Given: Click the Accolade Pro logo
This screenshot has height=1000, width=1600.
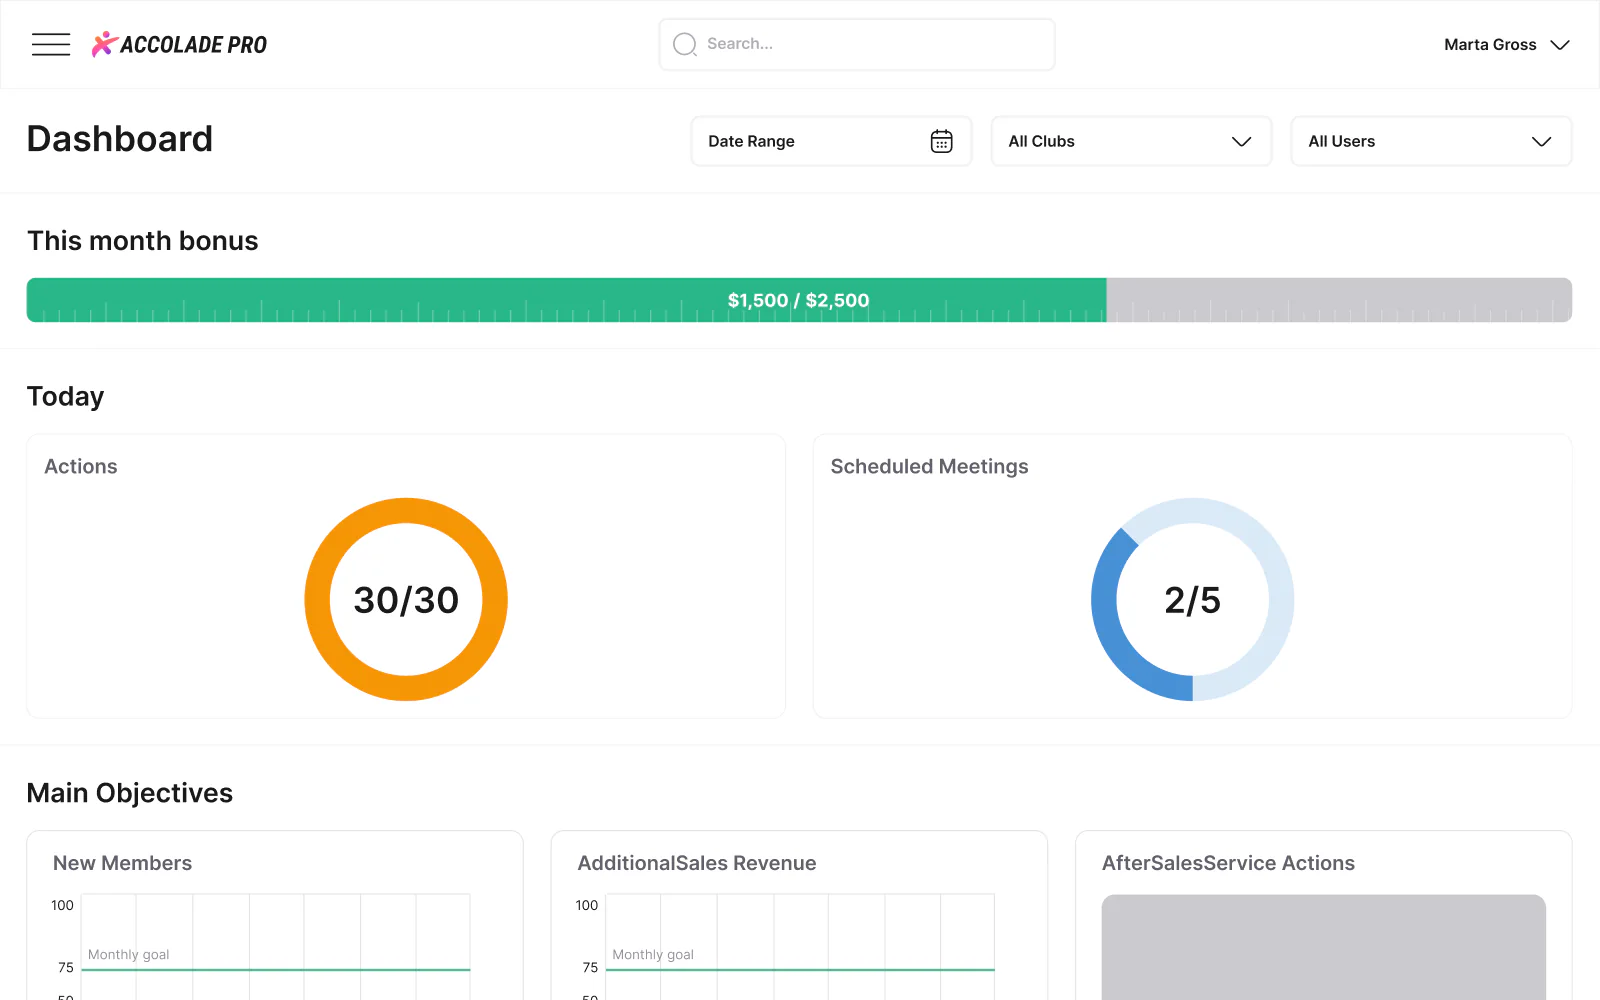Looking at the screenshot, I should coord(179,44).
